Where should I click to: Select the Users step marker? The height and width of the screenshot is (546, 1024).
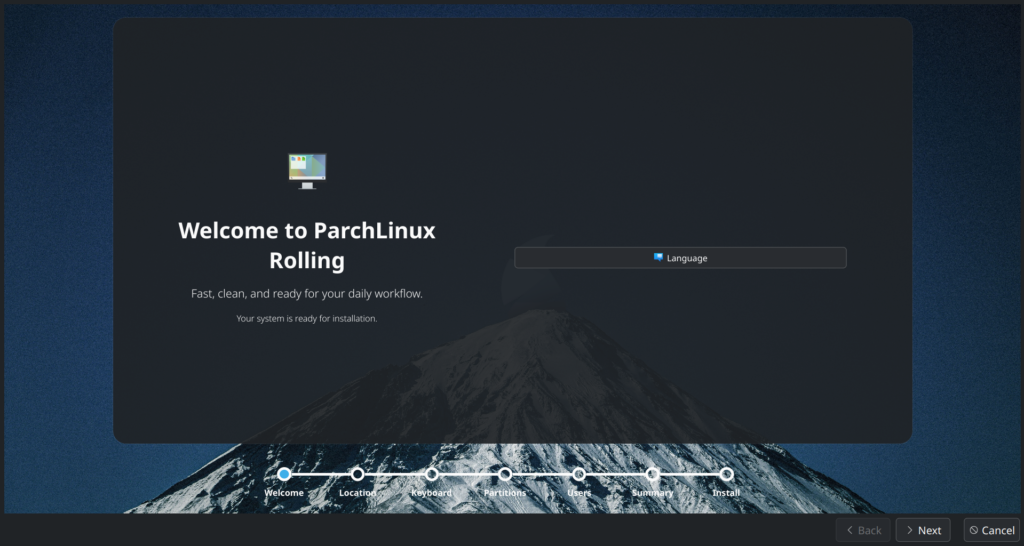click(x=579, y=474)
